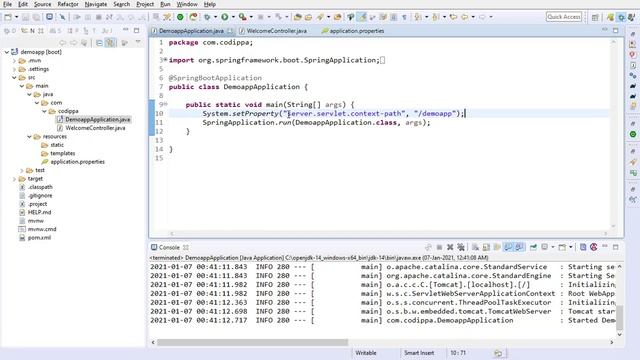Select application.properties in Package Explorer
The image size is (640, 360).
[x=78, y=162]
